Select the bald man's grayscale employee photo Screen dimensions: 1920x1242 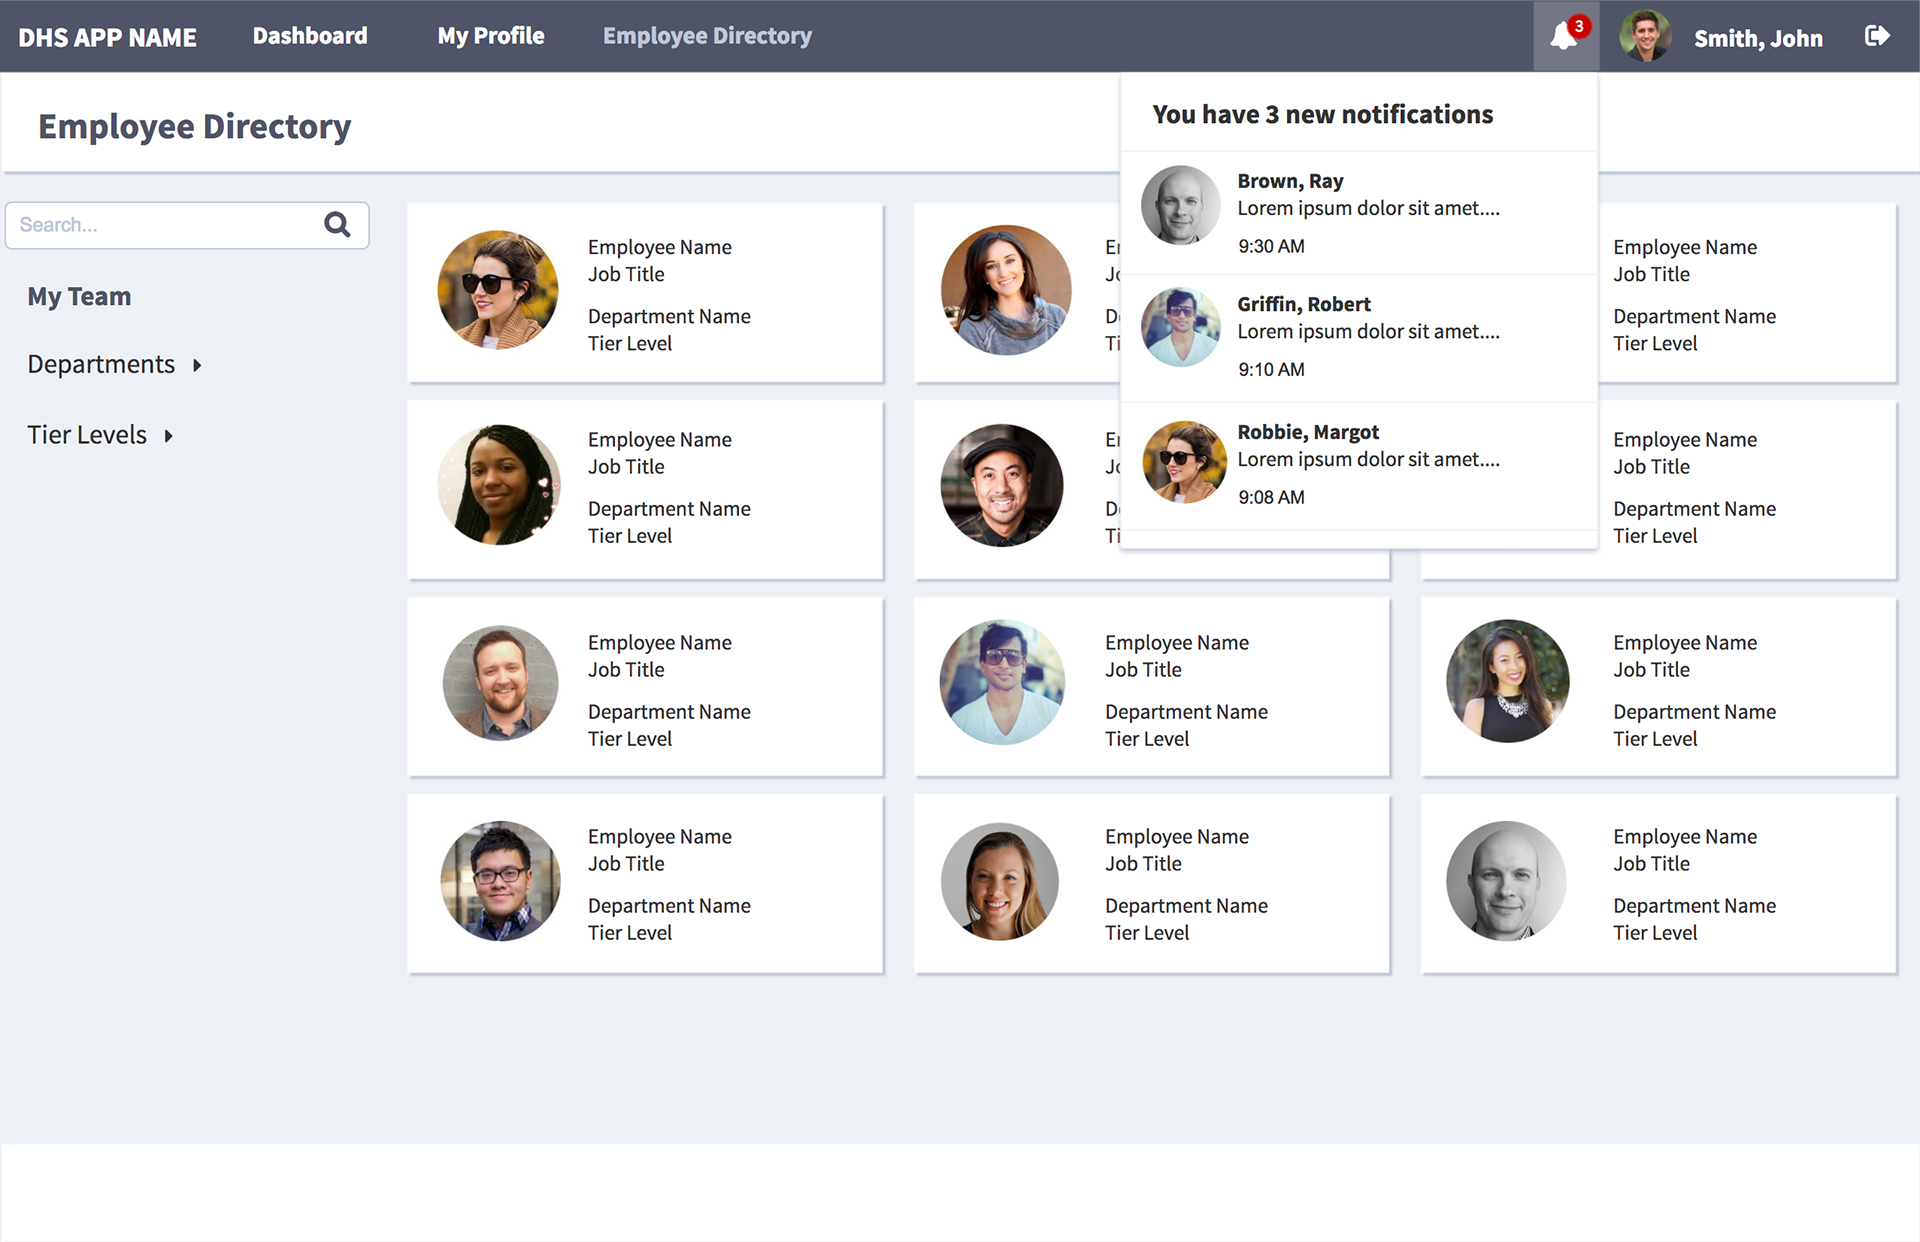click(x=1506, y=881)
